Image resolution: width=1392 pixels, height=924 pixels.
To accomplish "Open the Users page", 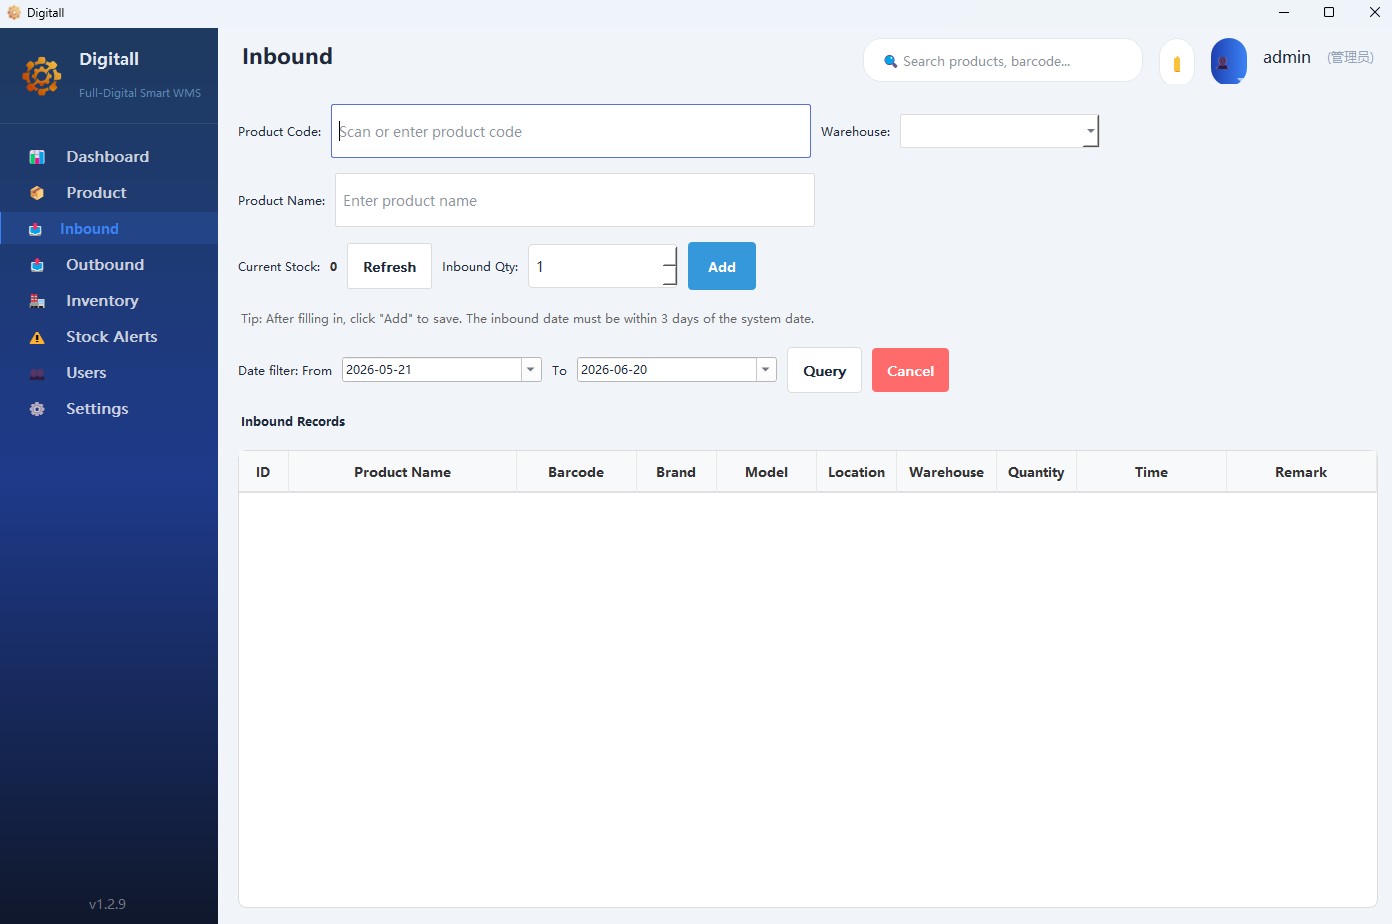I will pos(109,373).
